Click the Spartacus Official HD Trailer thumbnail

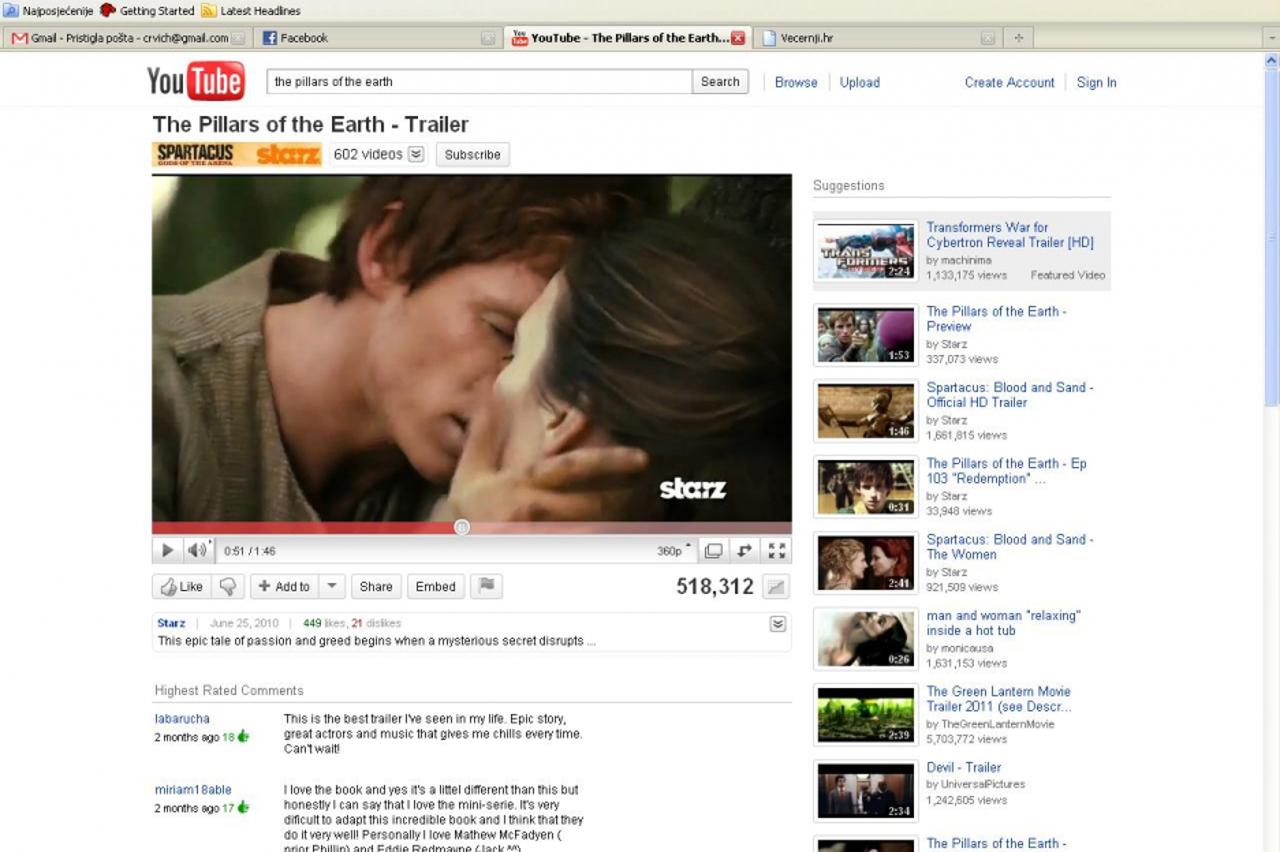pyautogui.click(x=866, y=410)
